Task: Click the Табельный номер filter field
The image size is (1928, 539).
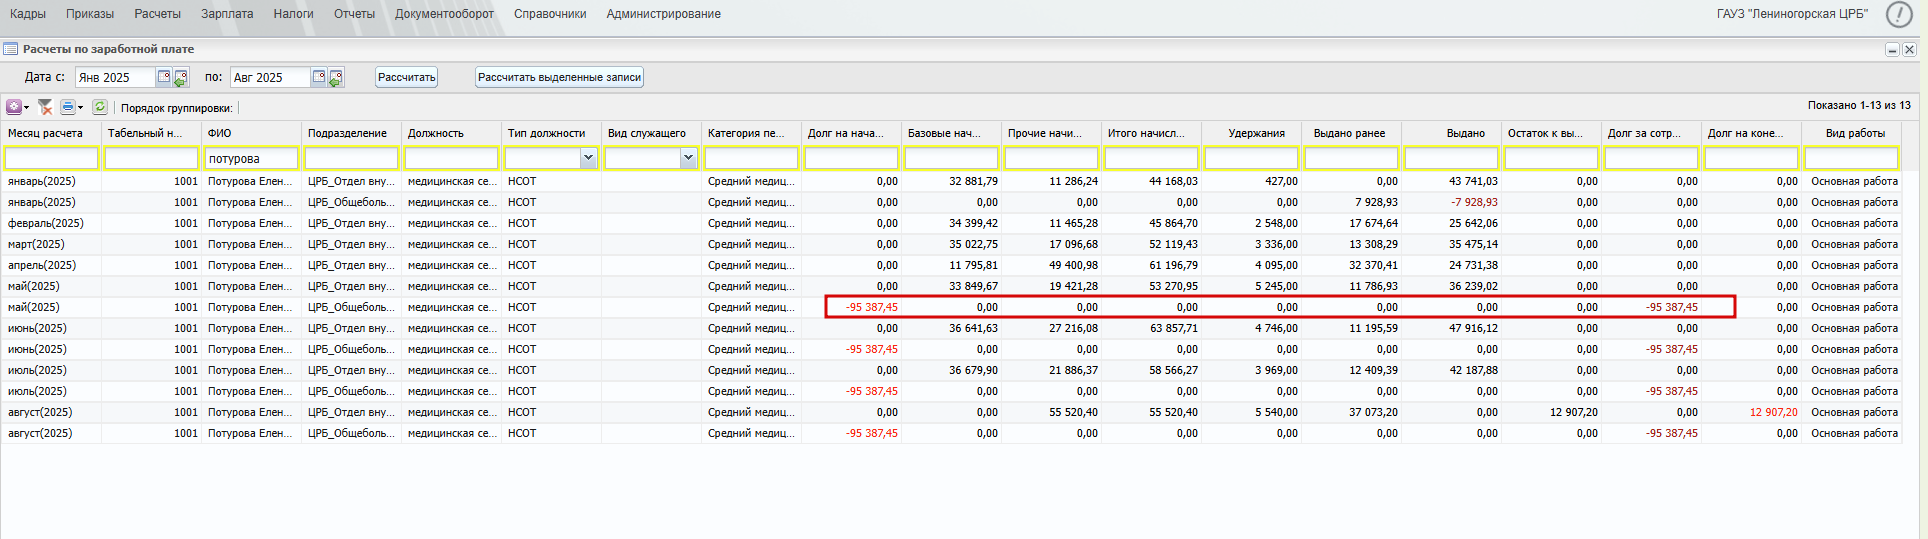Action: pos(151,158)
